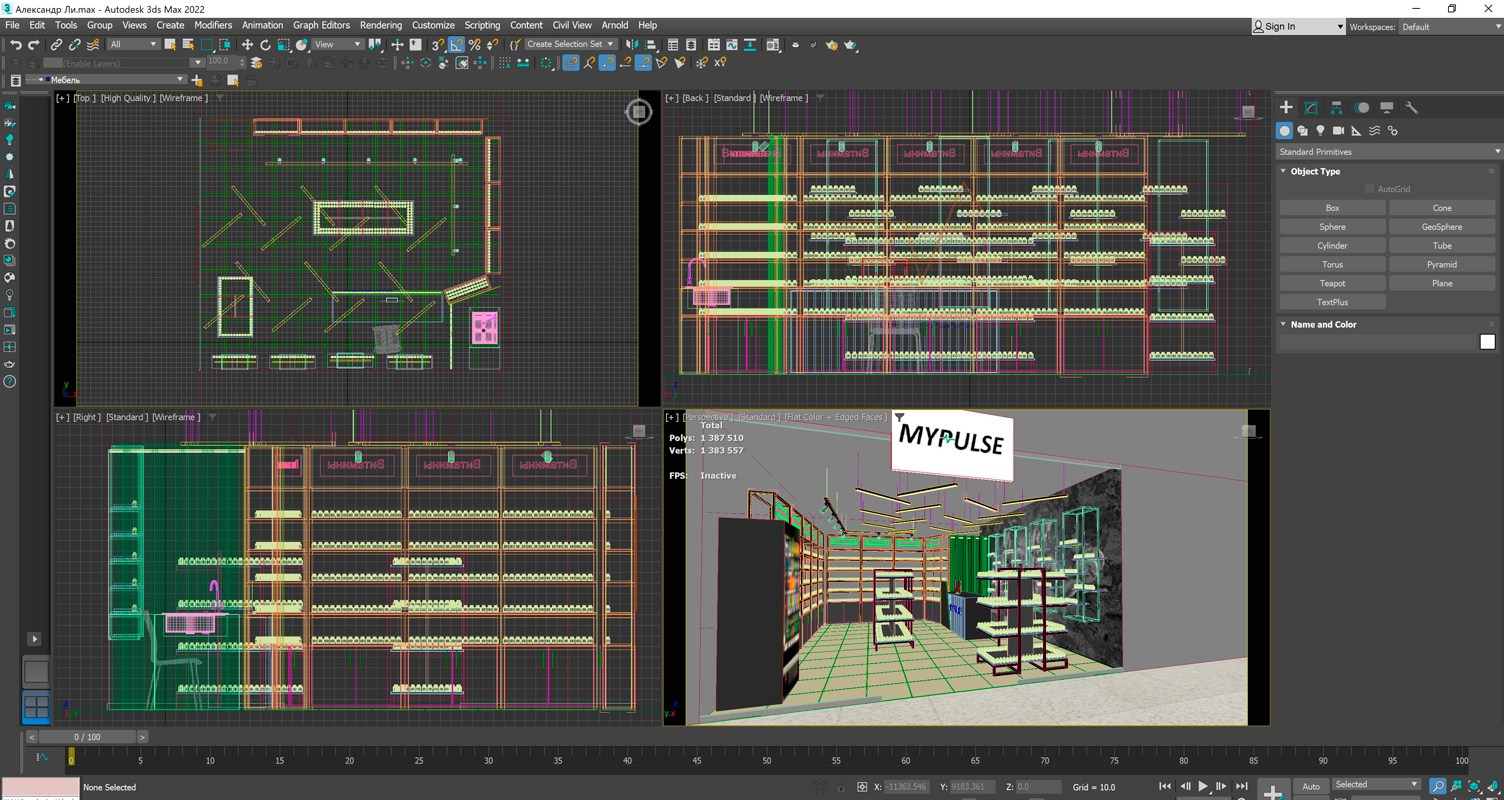Toggle Angle Snap in the main toolbar
Viewport: 1504px width, 800px height.
[x=456, y=45]
